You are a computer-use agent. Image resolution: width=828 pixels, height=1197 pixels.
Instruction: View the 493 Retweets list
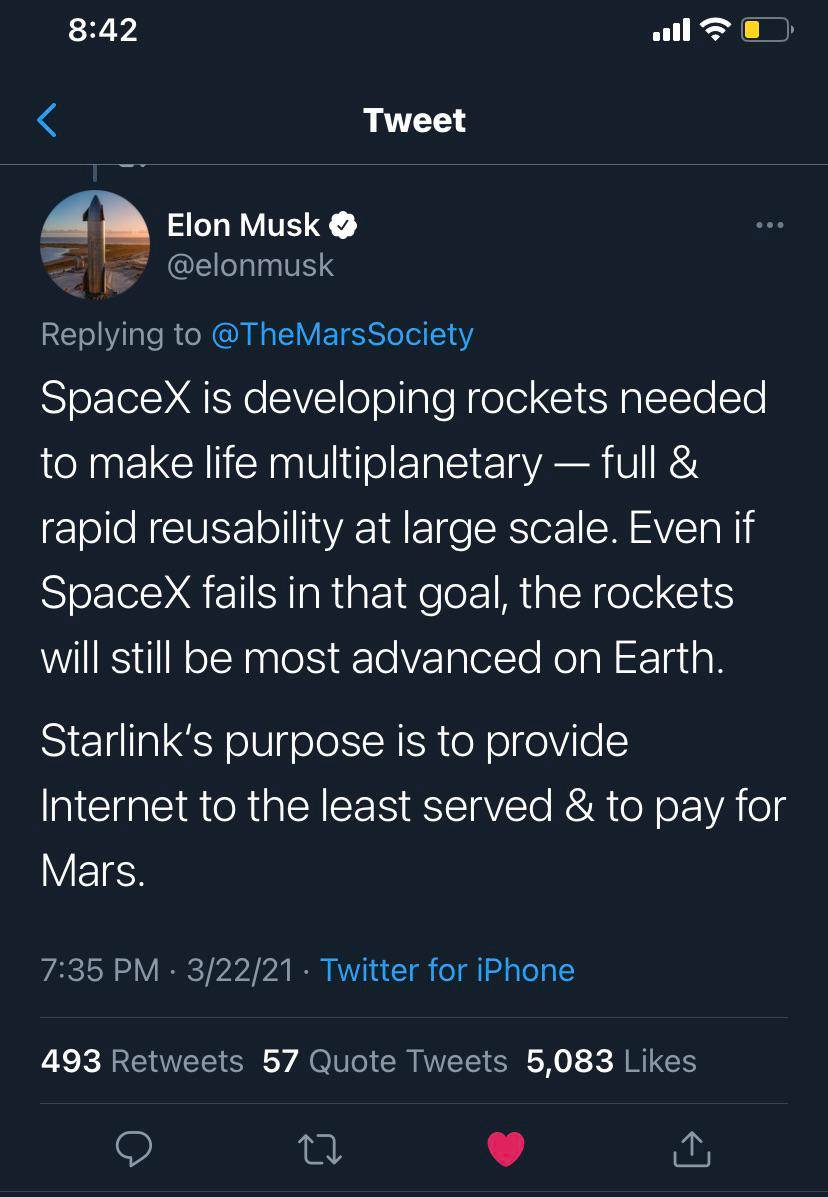coord(141,1061)
